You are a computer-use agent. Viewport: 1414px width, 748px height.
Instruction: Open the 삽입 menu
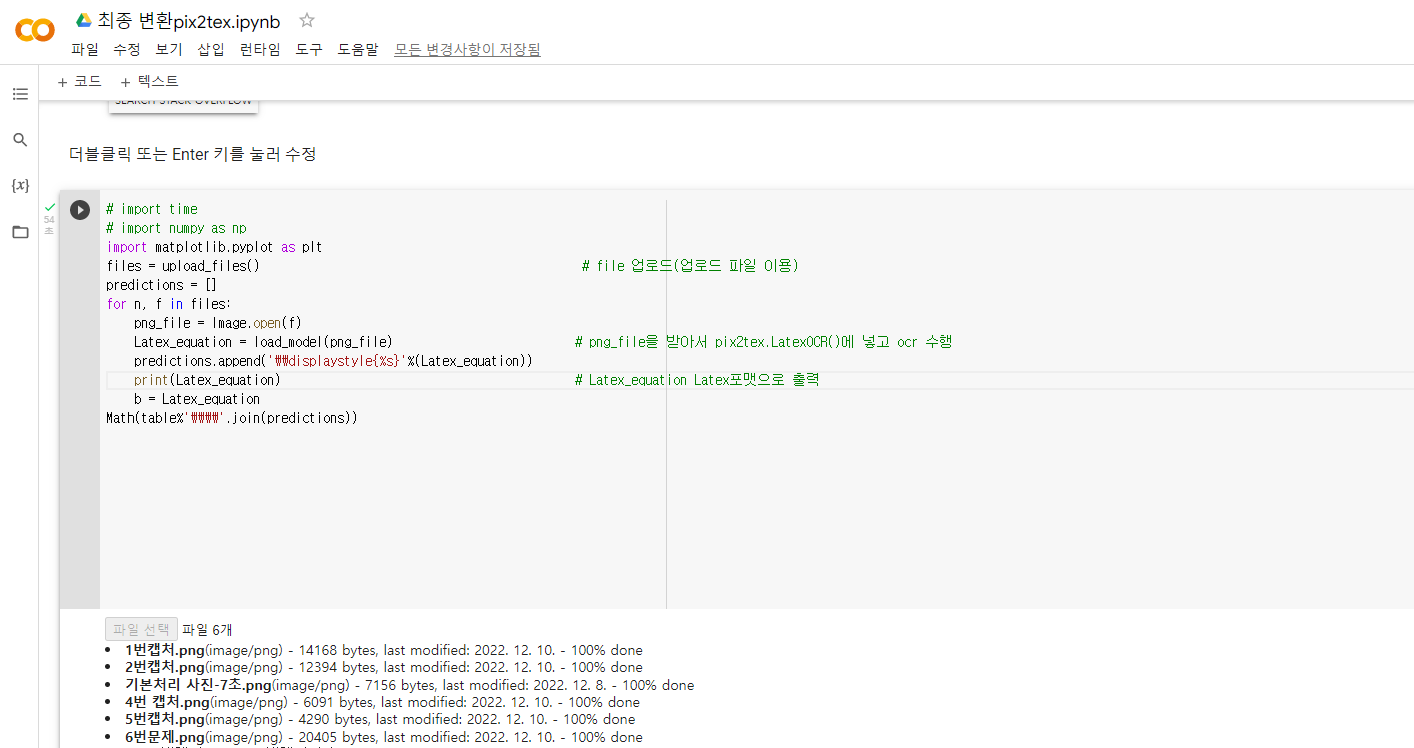coord(211,49)
